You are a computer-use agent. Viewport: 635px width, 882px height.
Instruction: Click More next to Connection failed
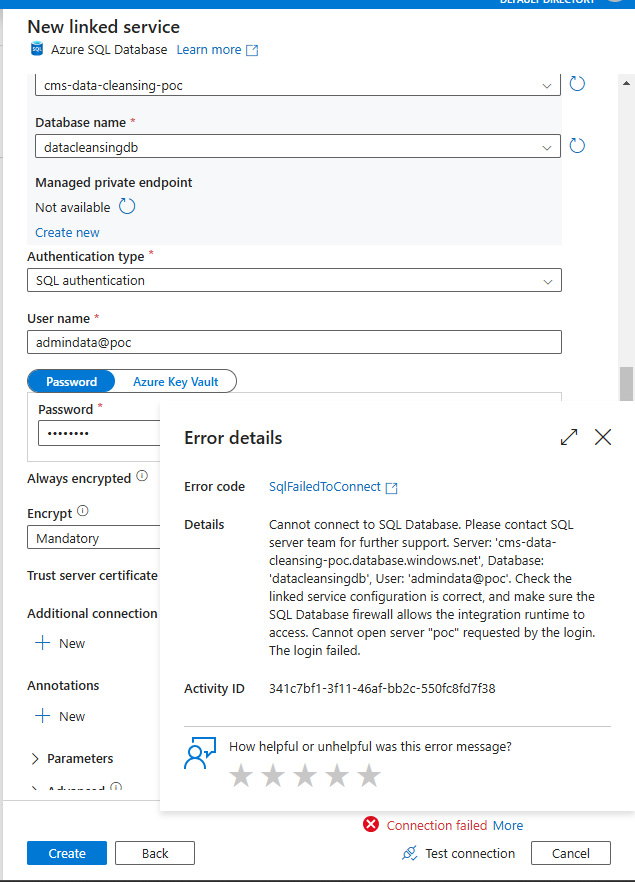[x=508, y=825]
